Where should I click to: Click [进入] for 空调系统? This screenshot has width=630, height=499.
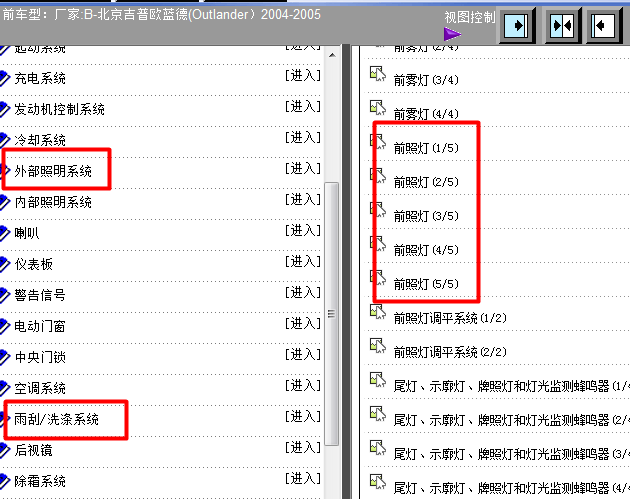pyautogui.click(x=303, y=385)
